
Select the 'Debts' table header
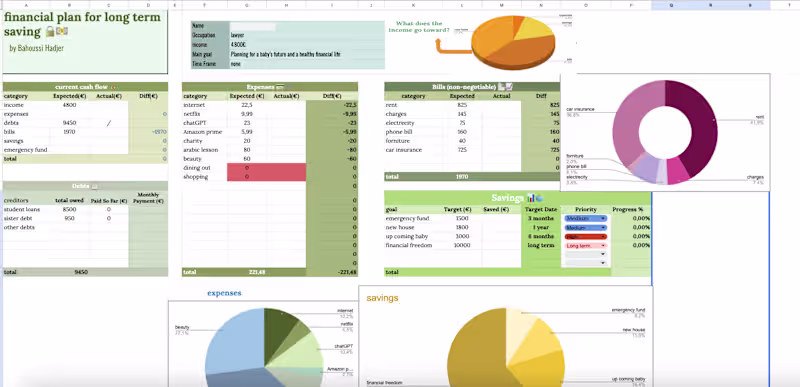[x=85, y=186]
